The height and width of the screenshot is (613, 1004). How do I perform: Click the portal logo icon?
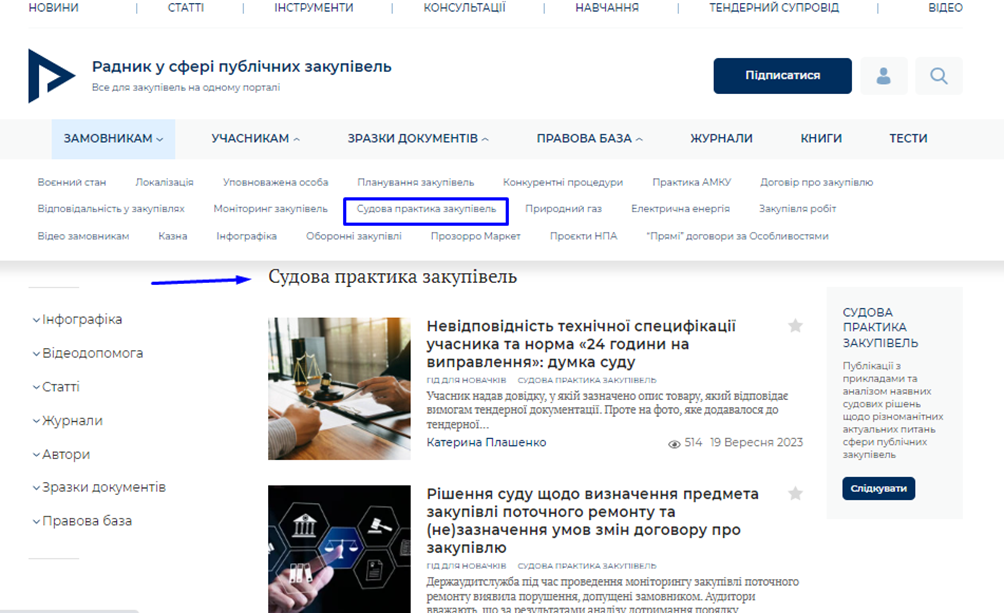pos(50,76)
